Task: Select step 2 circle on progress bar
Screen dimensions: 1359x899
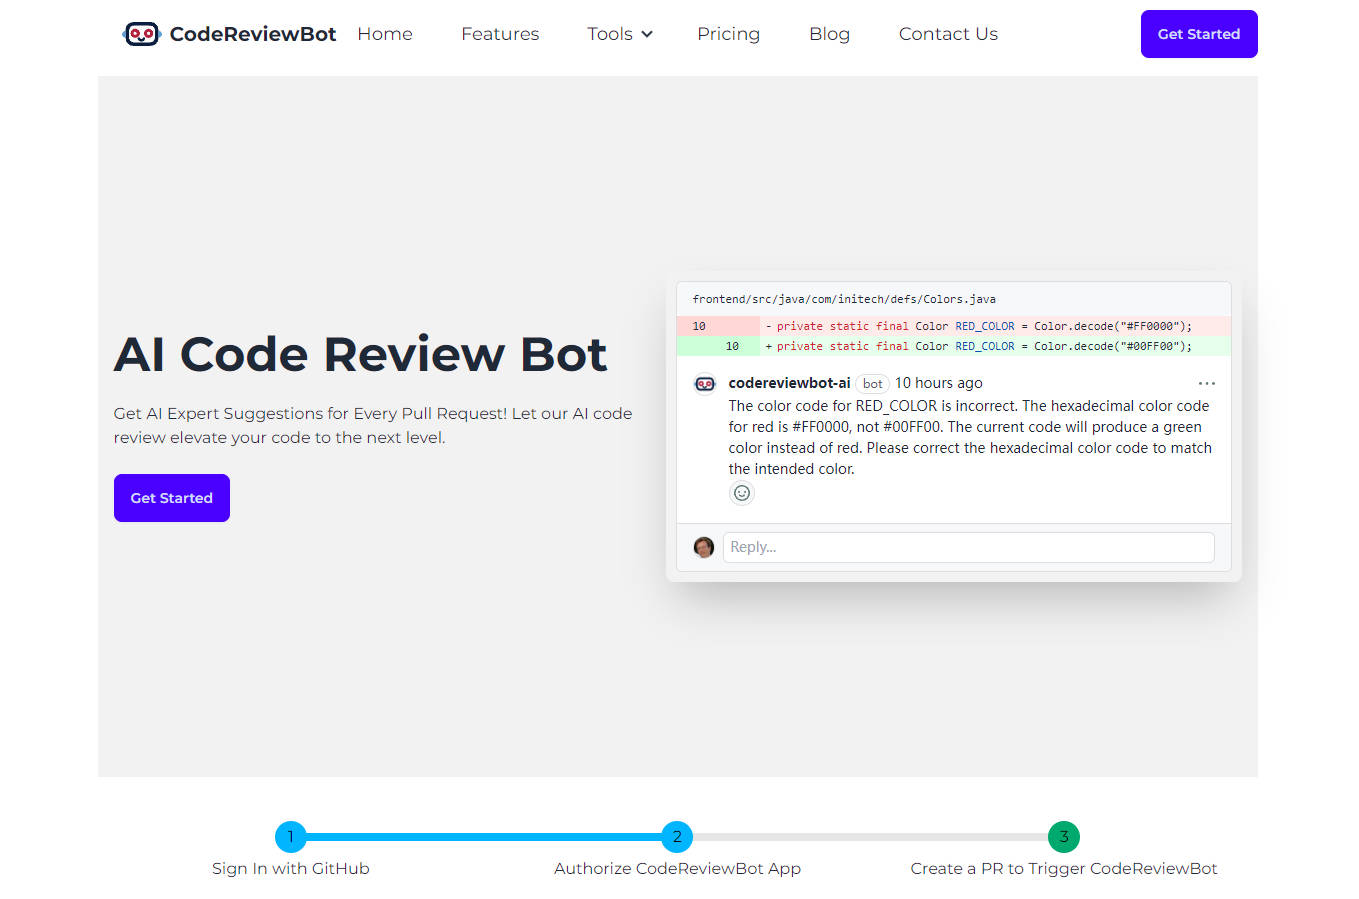Action: coord(677,837)
